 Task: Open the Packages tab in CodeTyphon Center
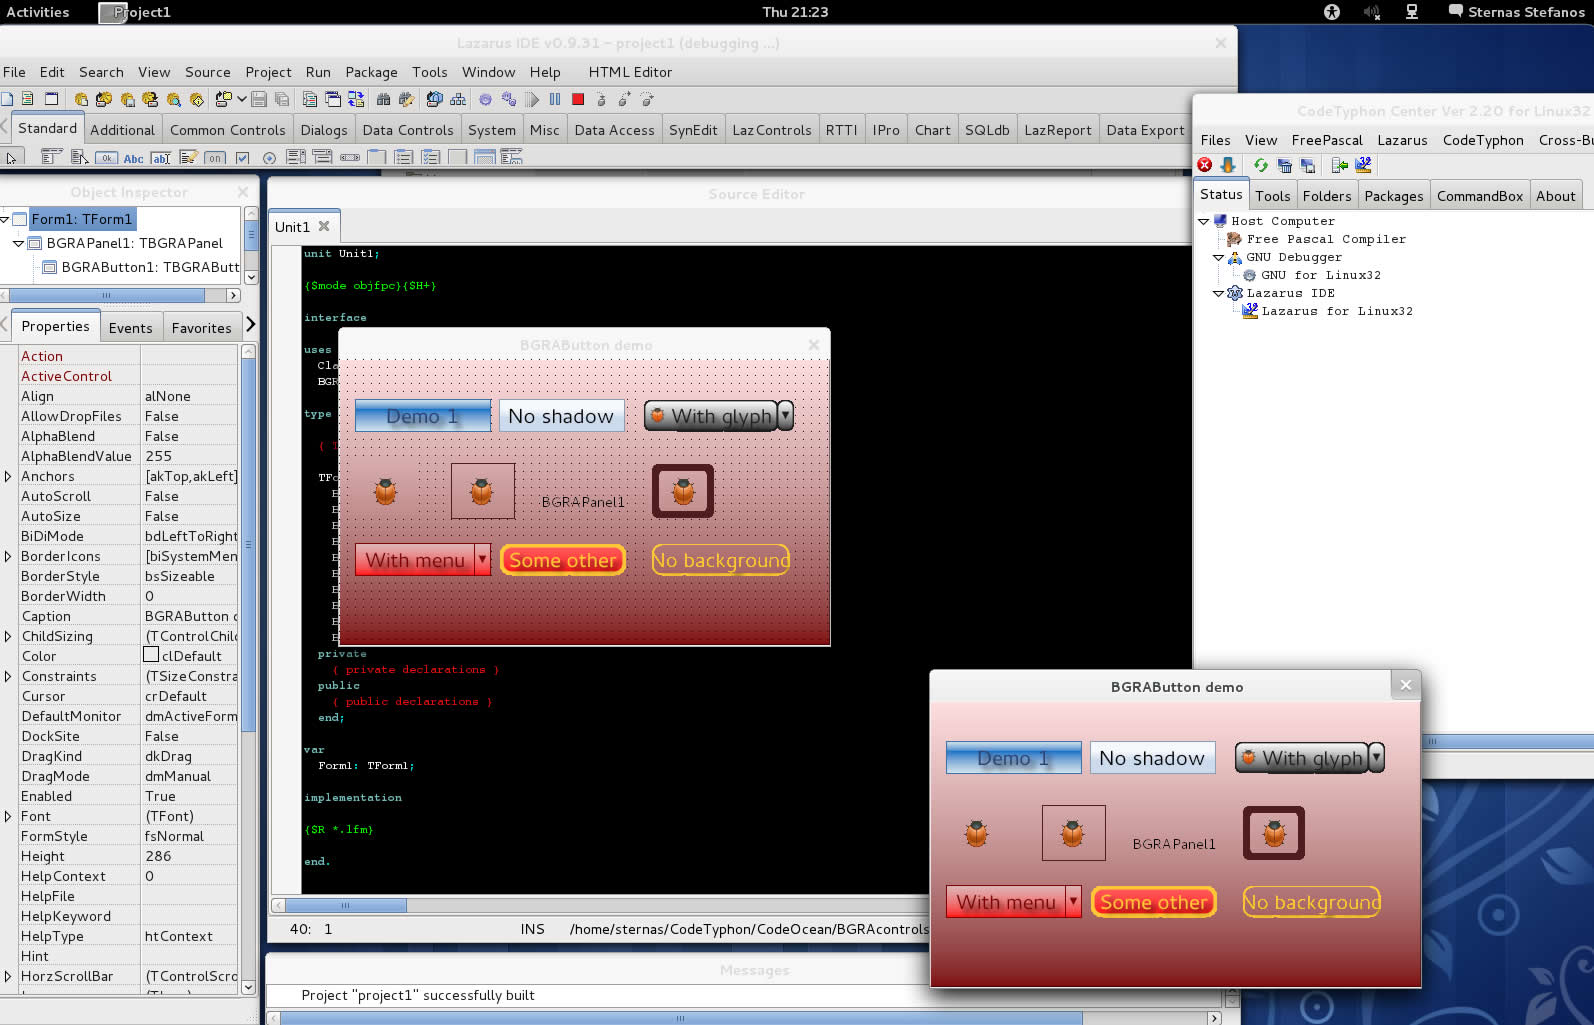1393,196
